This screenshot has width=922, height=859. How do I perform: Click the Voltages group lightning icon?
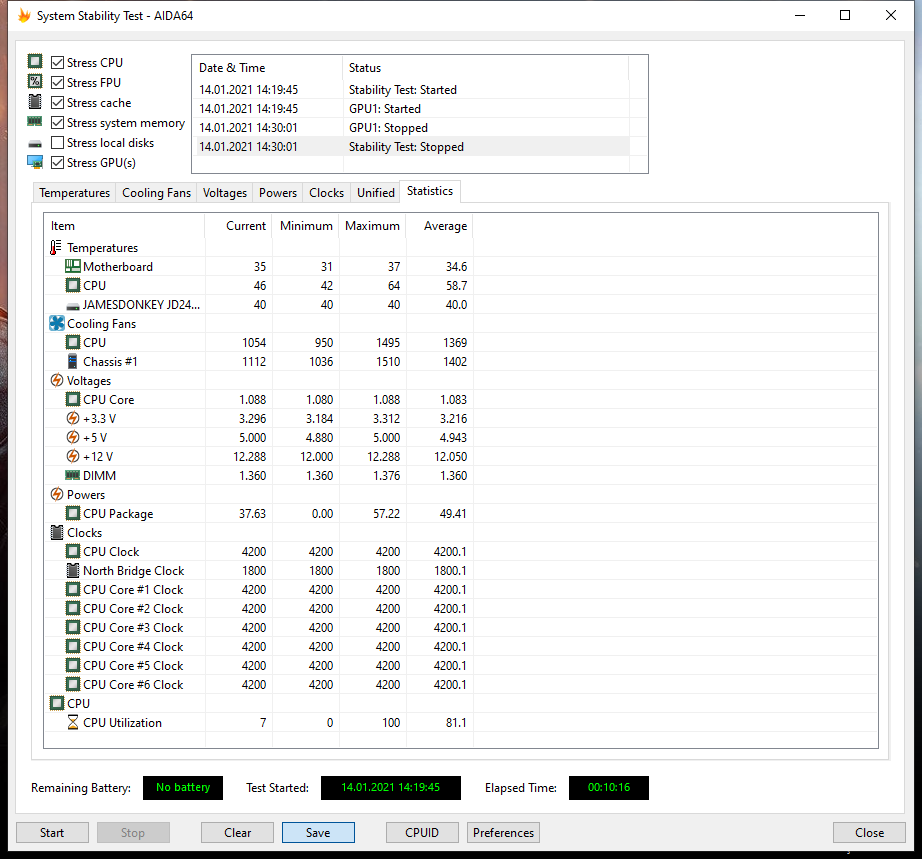(x=56, y=380)
